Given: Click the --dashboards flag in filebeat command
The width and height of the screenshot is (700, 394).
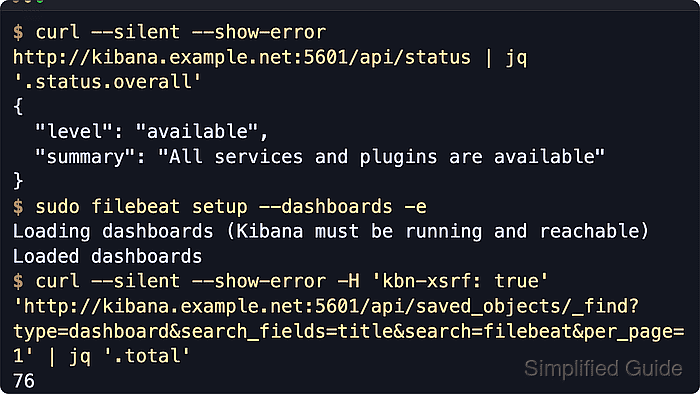Looking at the screenshot, I should tap(325, 207).
